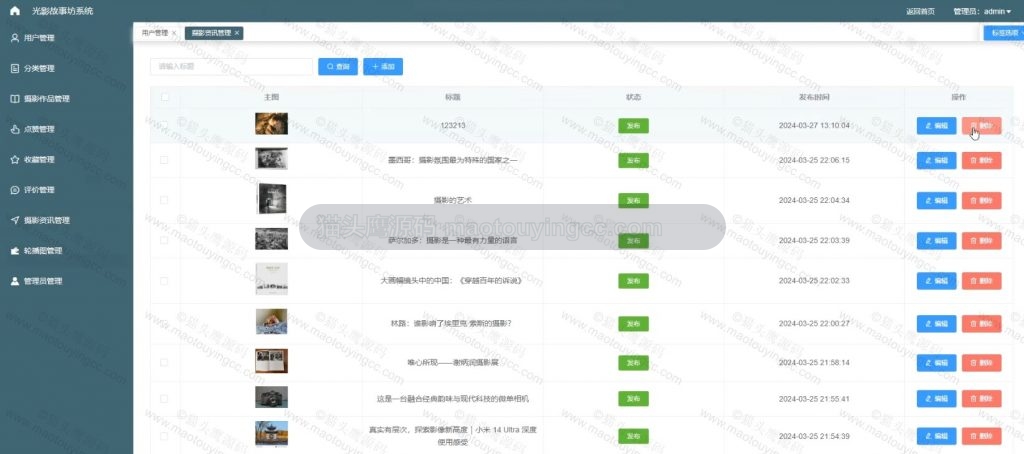Click the 添加 add button
The width and height of the screenshot is (1024, 454).
pyautogui.click(x=383, y=67)
